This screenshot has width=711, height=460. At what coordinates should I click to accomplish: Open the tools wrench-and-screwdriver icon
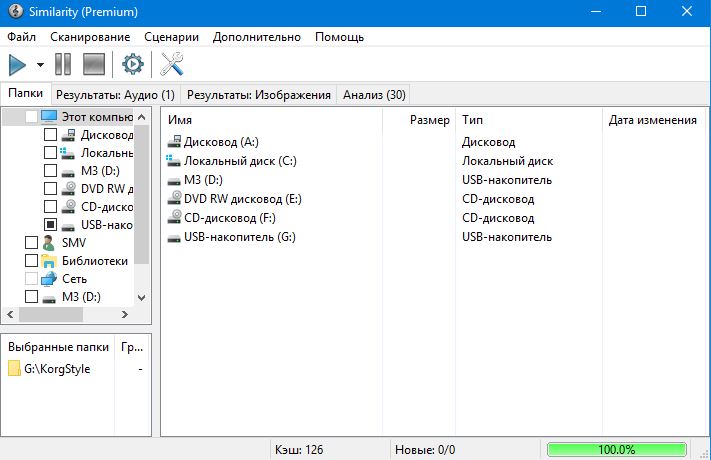[173, 65]
